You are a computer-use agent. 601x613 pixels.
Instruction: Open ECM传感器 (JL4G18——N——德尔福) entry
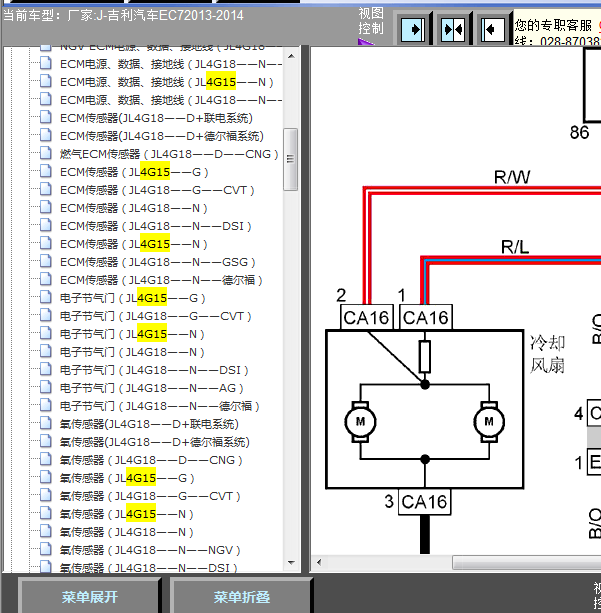(161, 280)
